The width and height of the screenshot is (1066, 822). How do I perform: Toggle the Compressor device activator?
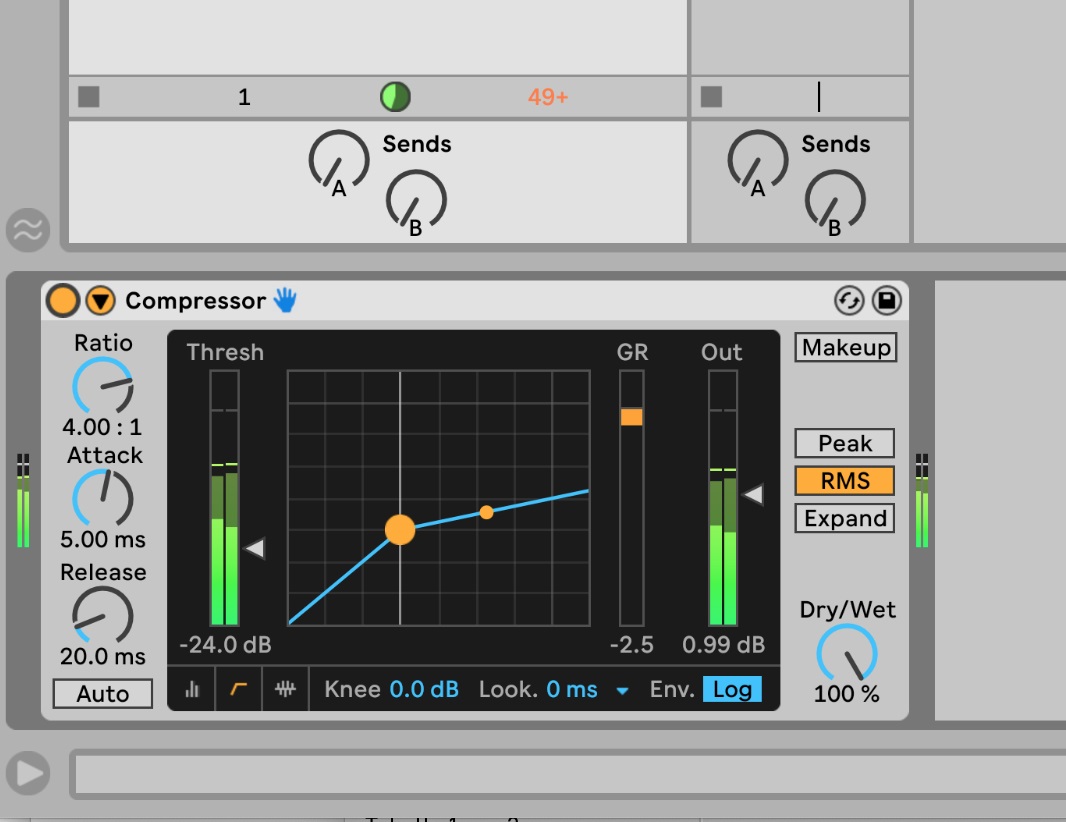62,300
